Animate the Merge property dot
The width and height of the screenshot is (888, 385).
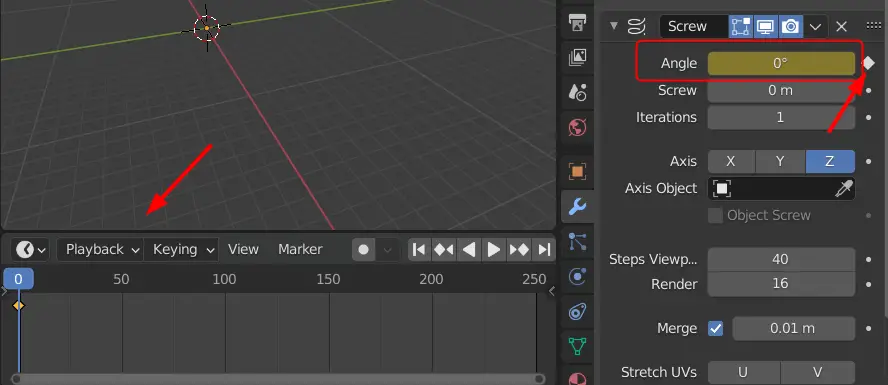tap(869, 328)
